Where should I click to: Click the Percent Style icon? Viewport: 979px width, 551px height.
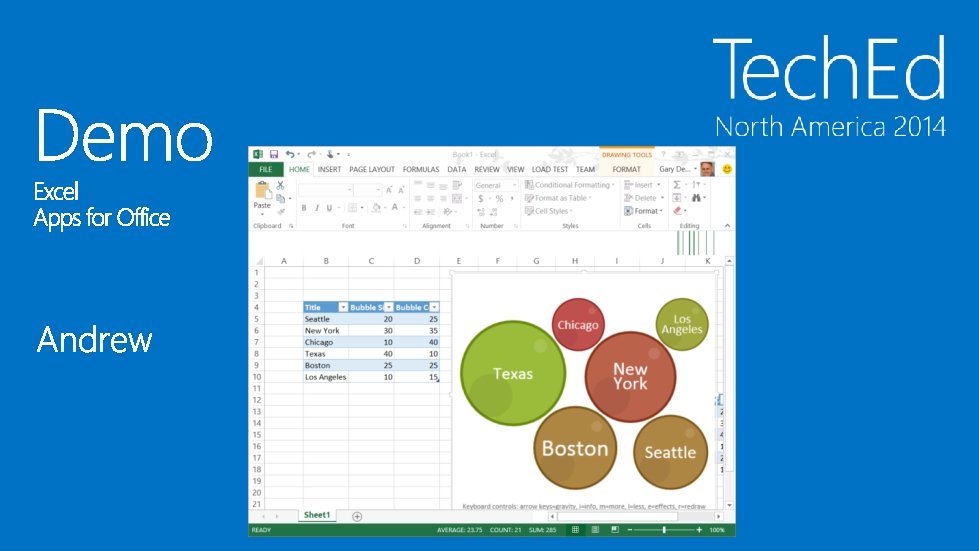(x=499, y=198)
